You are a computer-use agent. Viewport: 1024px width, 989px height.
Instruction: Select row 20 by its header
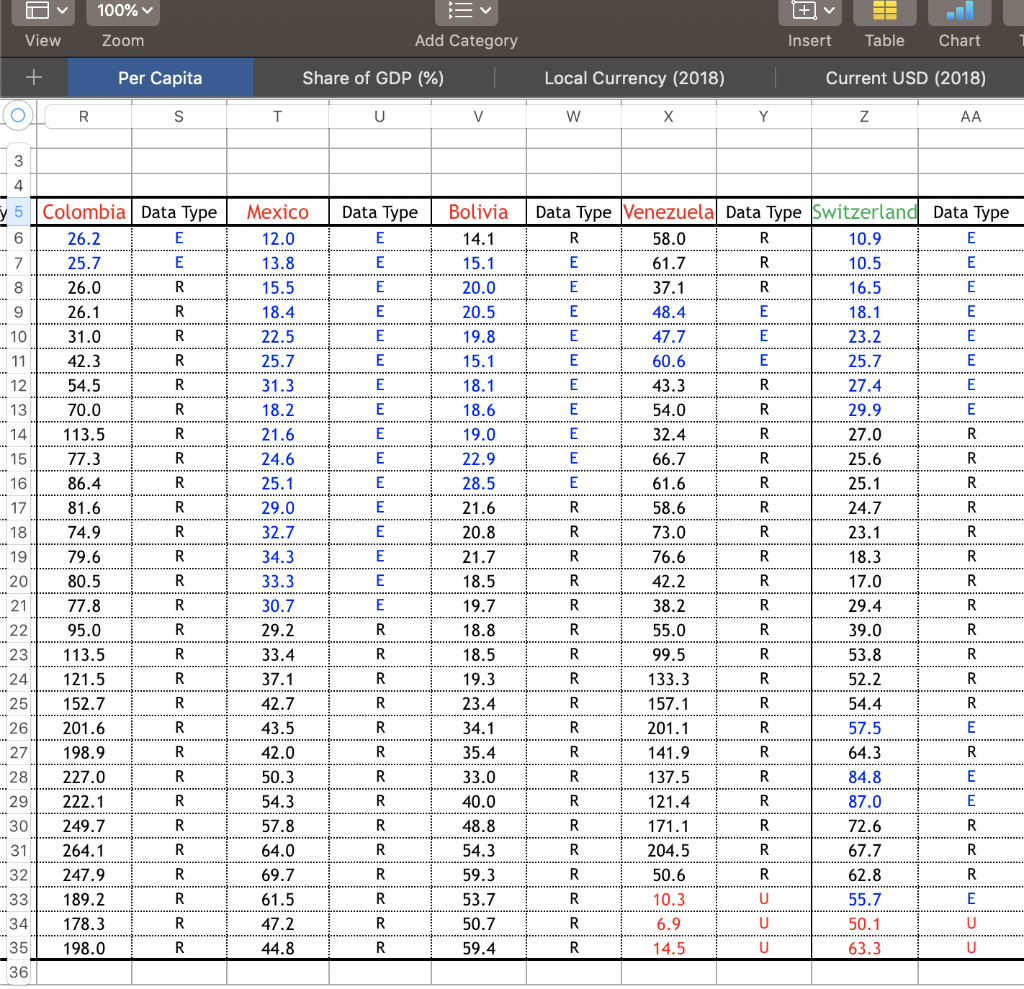coord(18,581)
